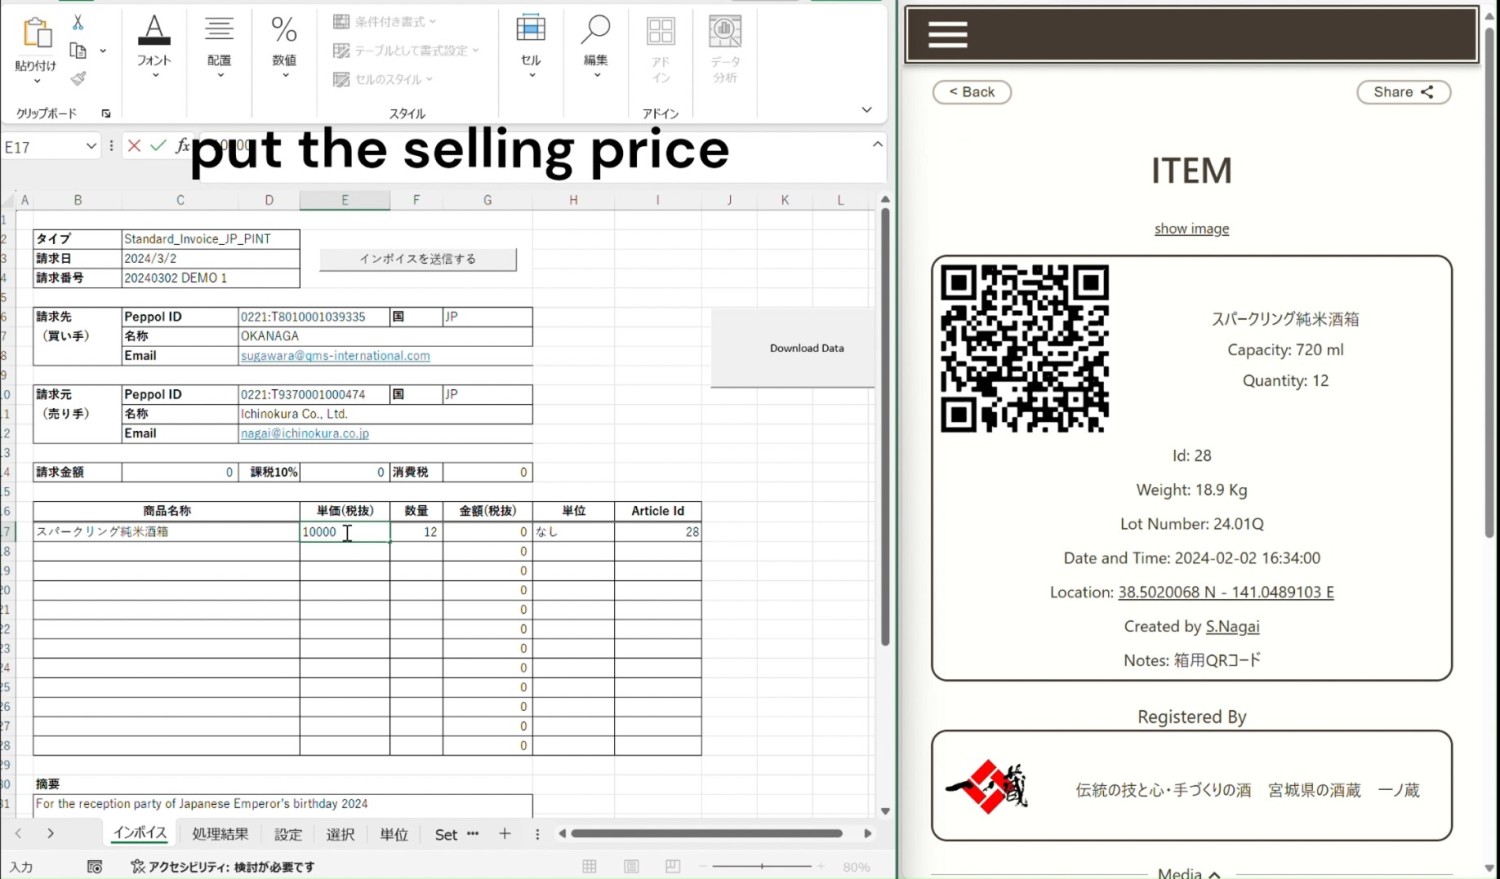Open the show image link

tap(1191, 229)
